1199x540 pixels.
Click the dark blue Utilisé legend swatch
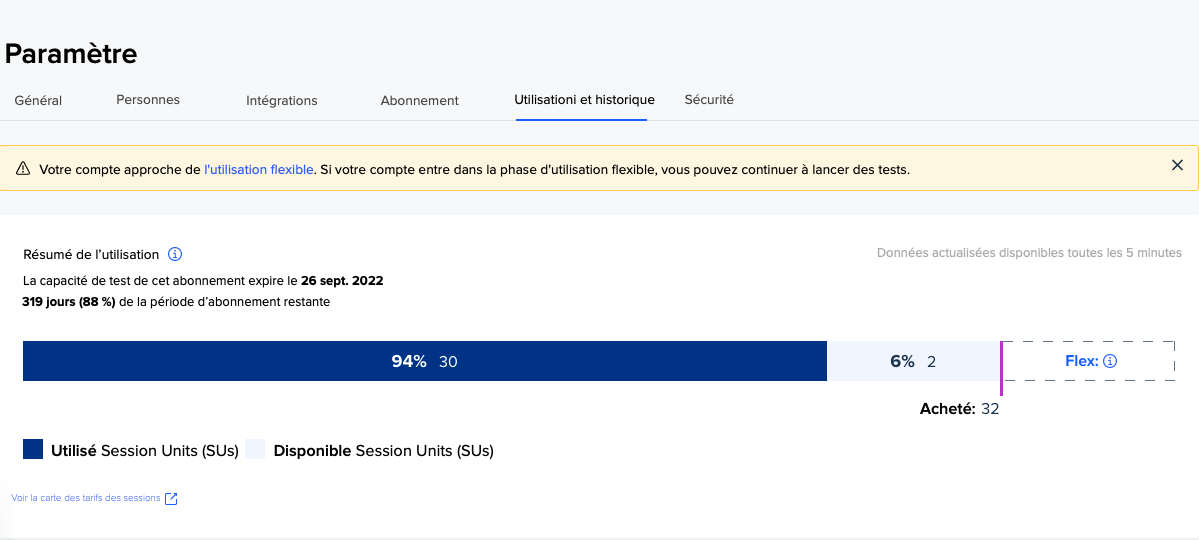tap(33, 449)
